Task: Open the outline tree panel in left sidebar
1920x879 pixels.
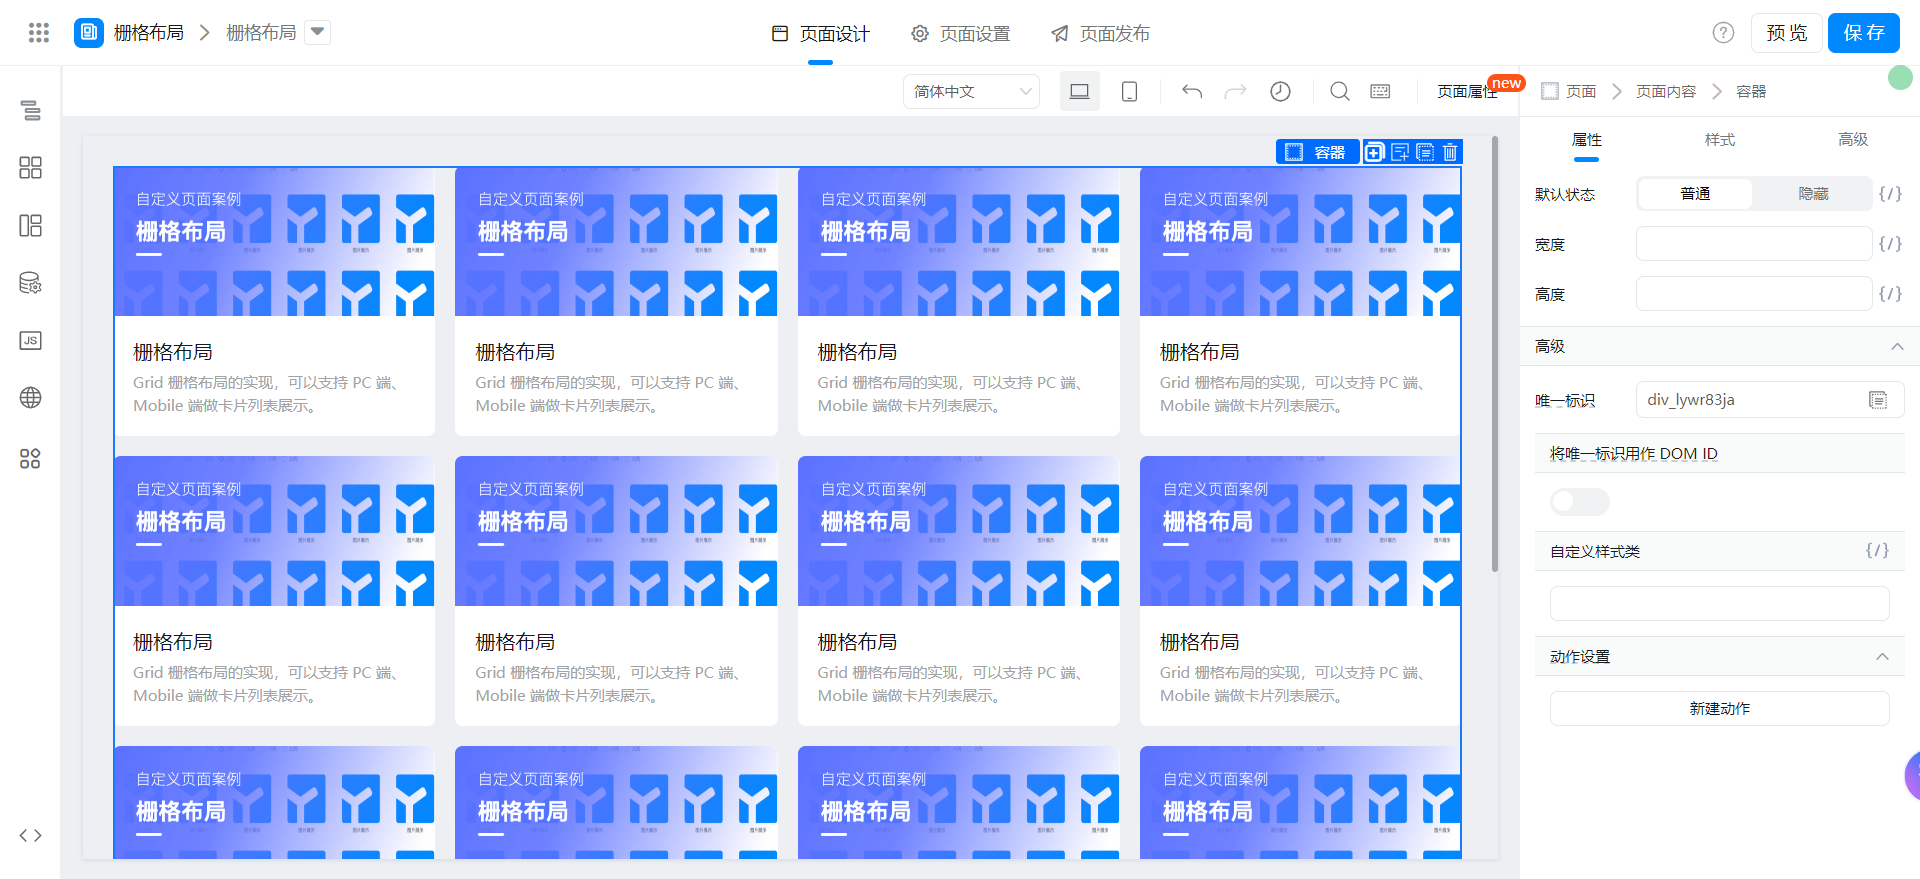Action: point(31,110)
